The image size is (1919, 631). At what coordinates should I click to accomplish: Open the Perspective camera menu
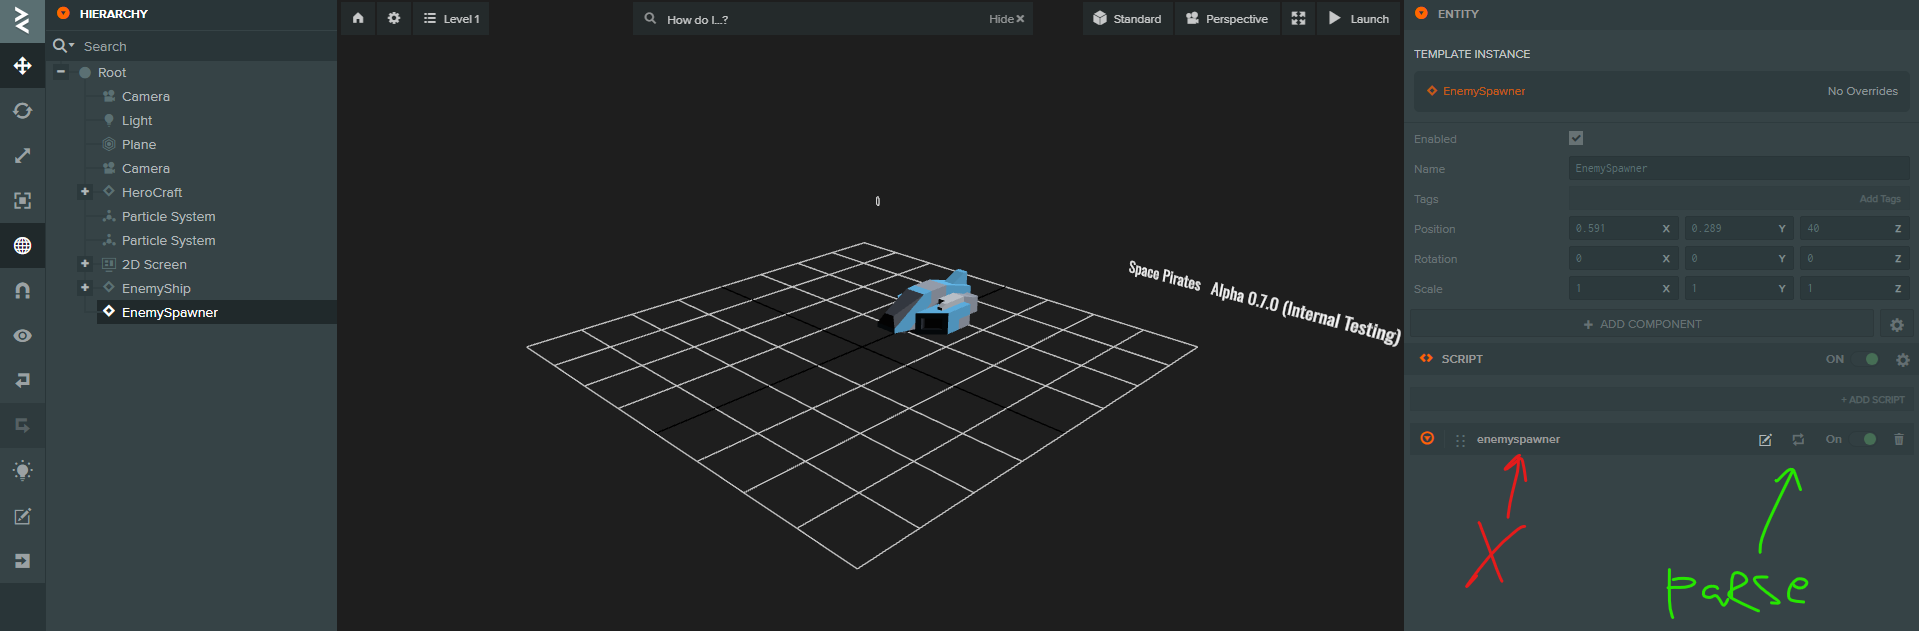click(1227, 18)
